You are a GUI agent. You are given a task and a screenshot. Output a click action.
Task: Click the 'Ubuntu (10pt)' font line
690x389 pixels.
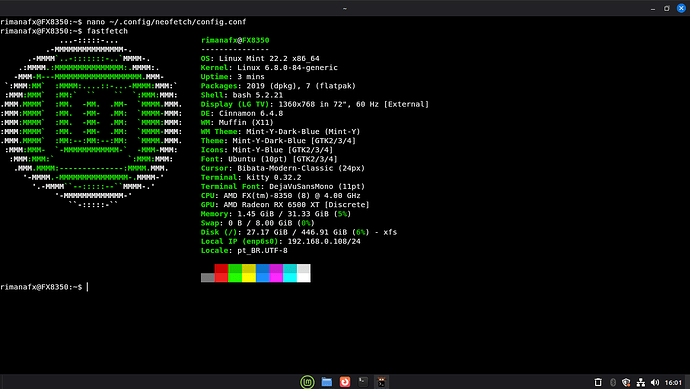click(x=269, y=159)
